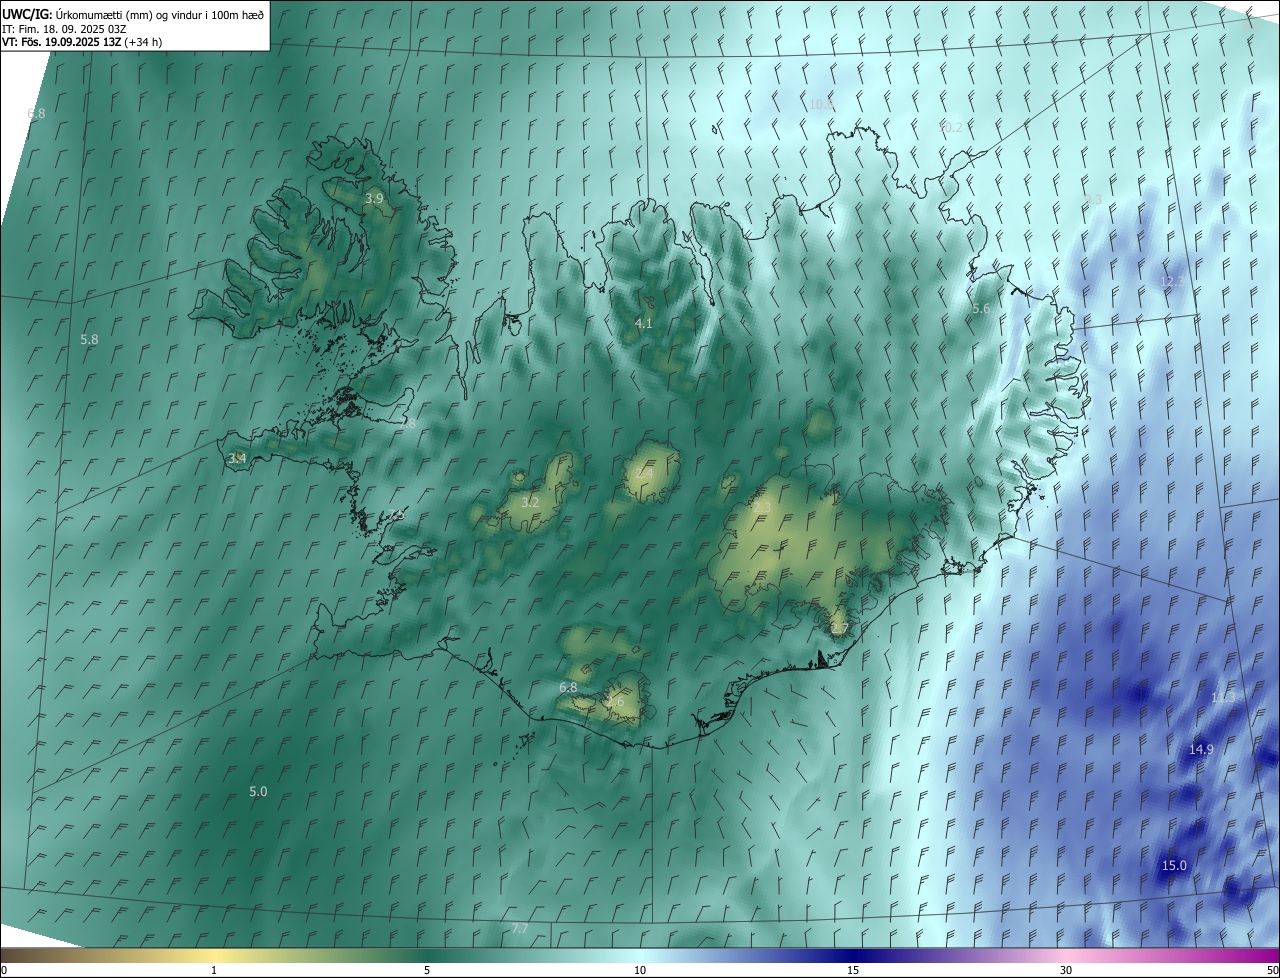Image resolution: width=1280 pixels, height=978 pixels.
Task: Click the colour bar tick label '10'
Action: point(640,971)
